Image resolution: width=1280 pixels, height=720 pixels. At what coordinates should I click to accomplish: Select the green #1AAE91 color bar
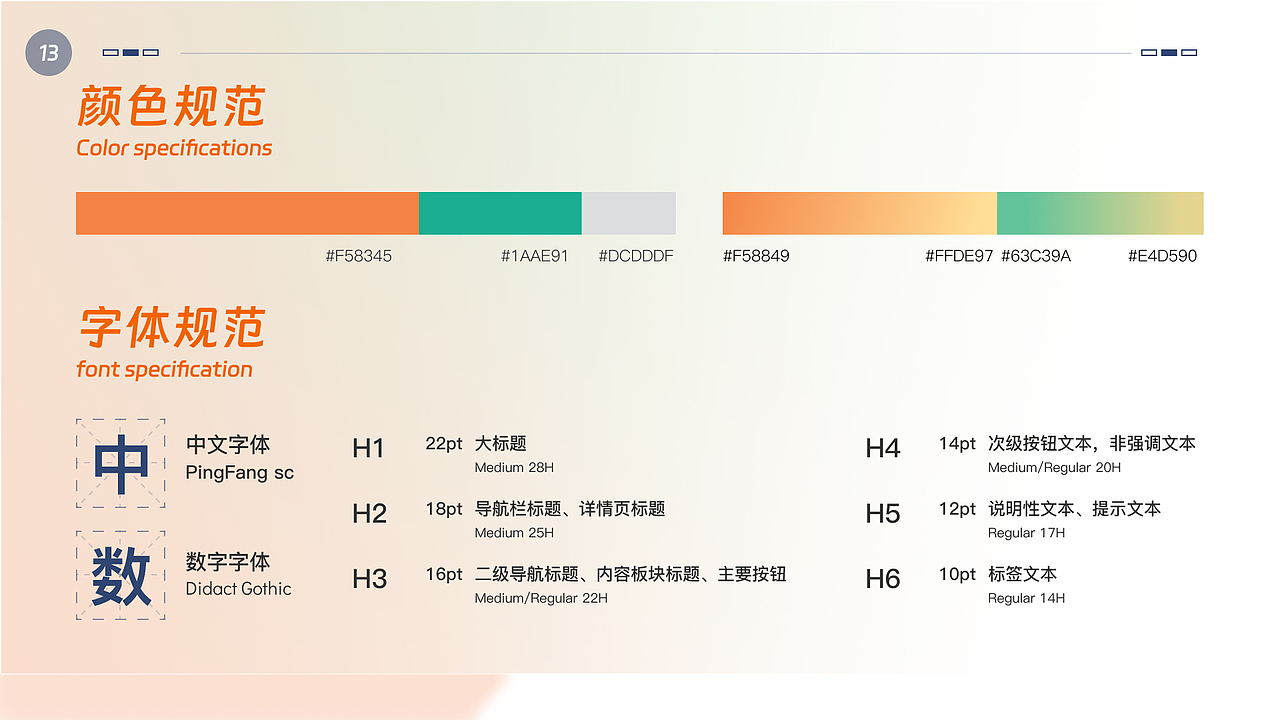pyautogui.click(x=500, y=213)
